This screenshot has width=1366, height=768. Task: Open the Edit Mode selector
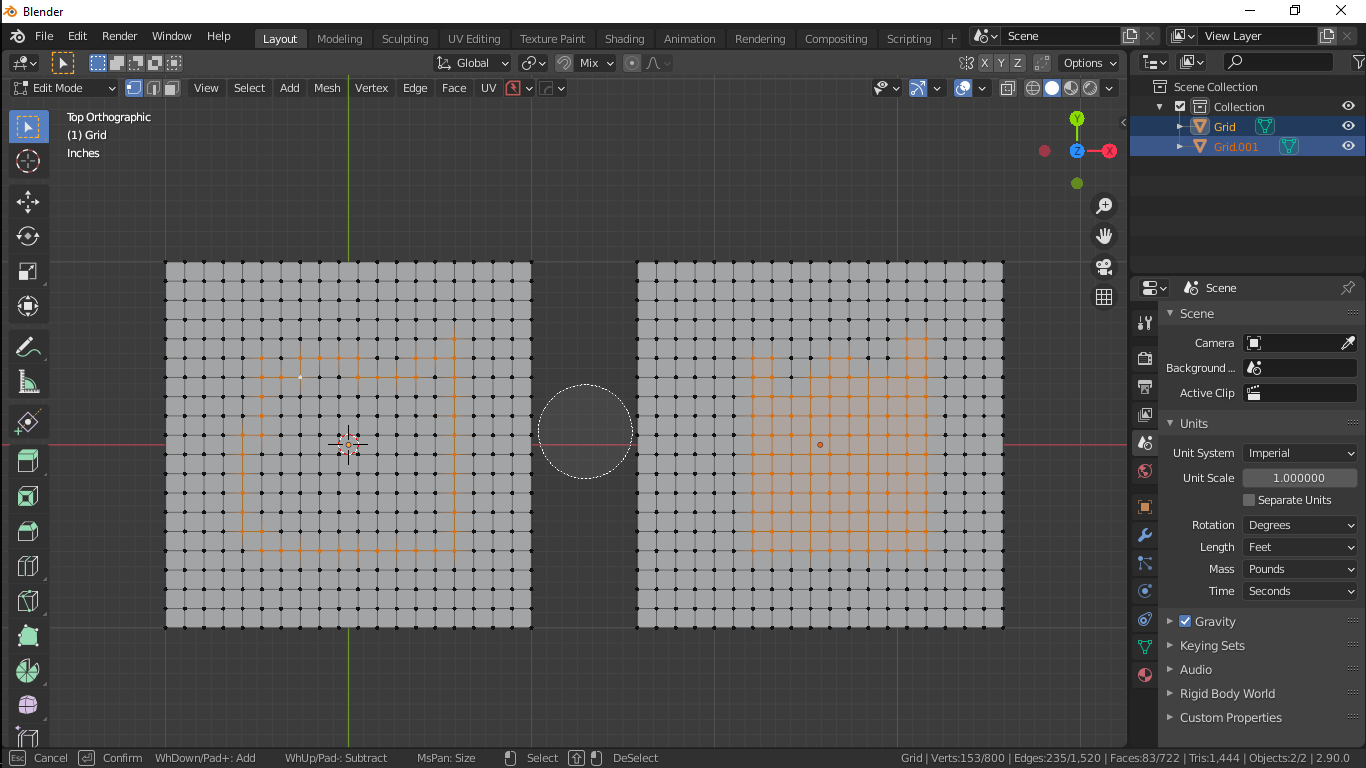coord(64,88)
